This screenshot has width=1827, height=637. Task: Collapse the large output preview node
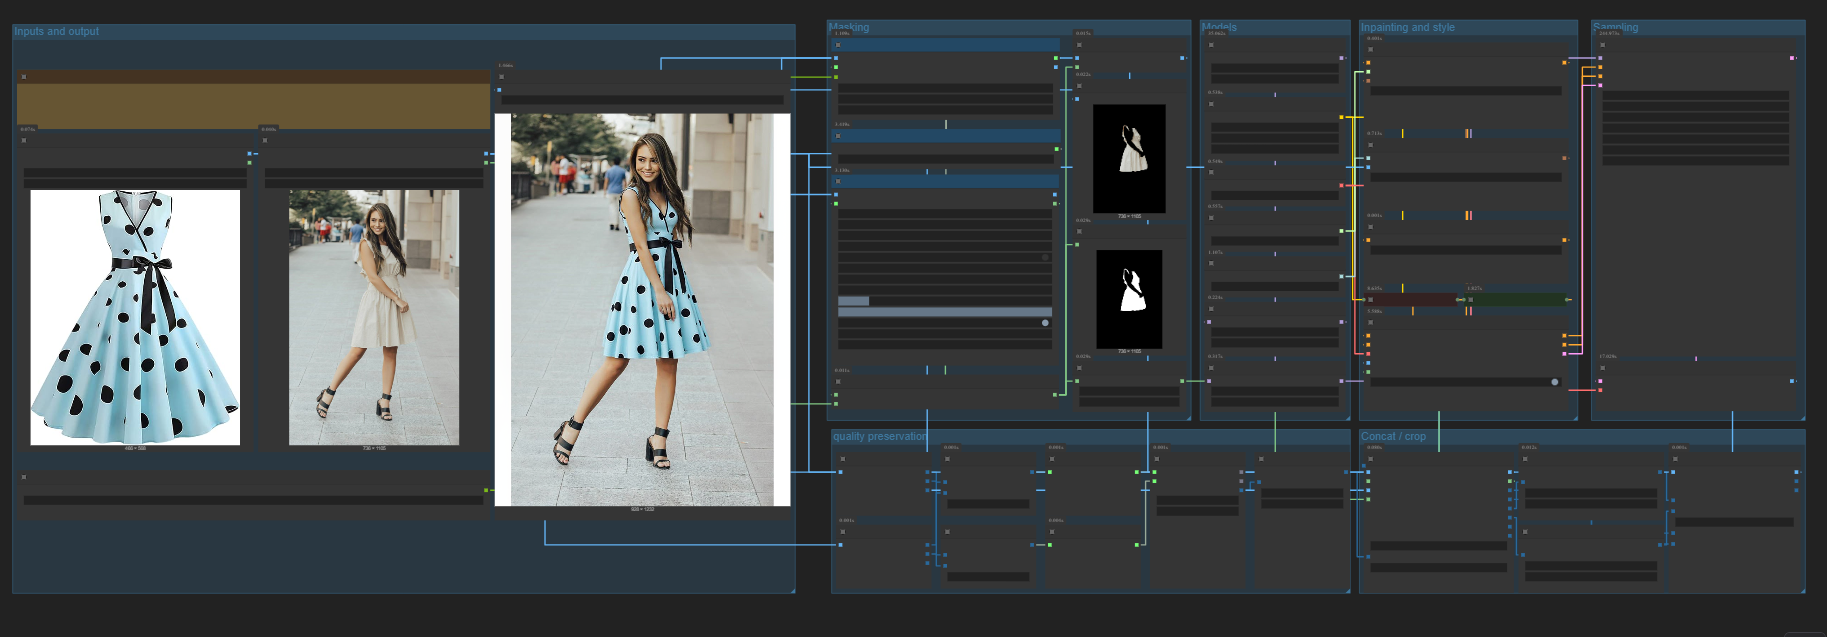point(501,76)
